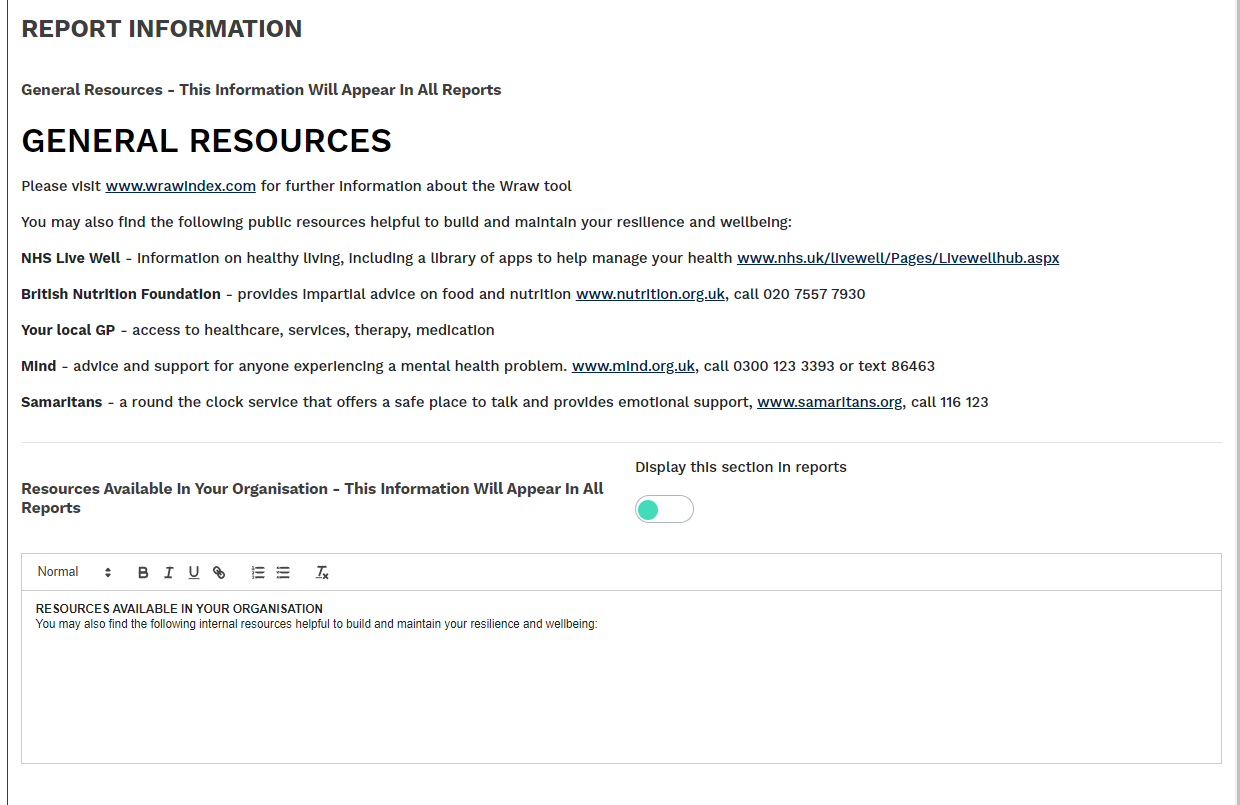Viewport: 1240px width, 805px height.
Task: Click the Display this section in reports label
Action: tap(741, 467)
